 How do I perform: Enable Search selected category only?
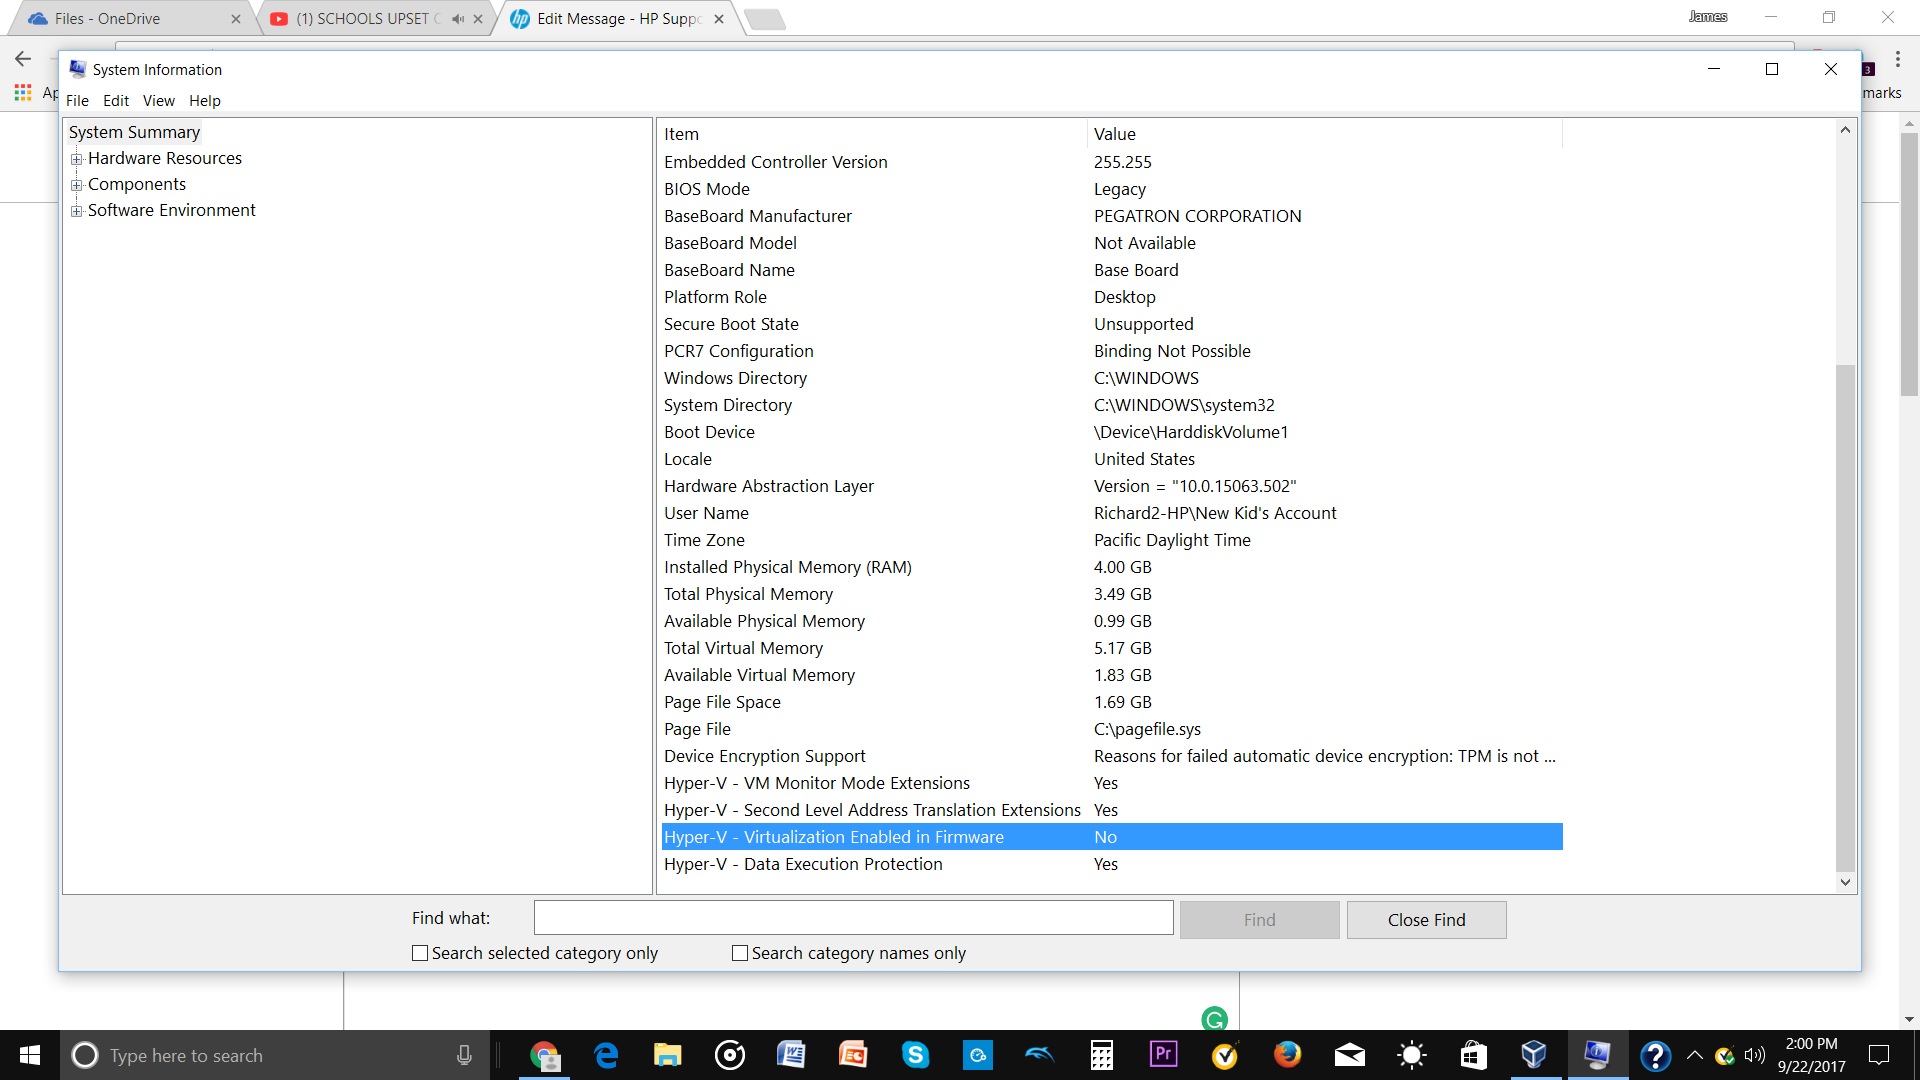[420, 953]
